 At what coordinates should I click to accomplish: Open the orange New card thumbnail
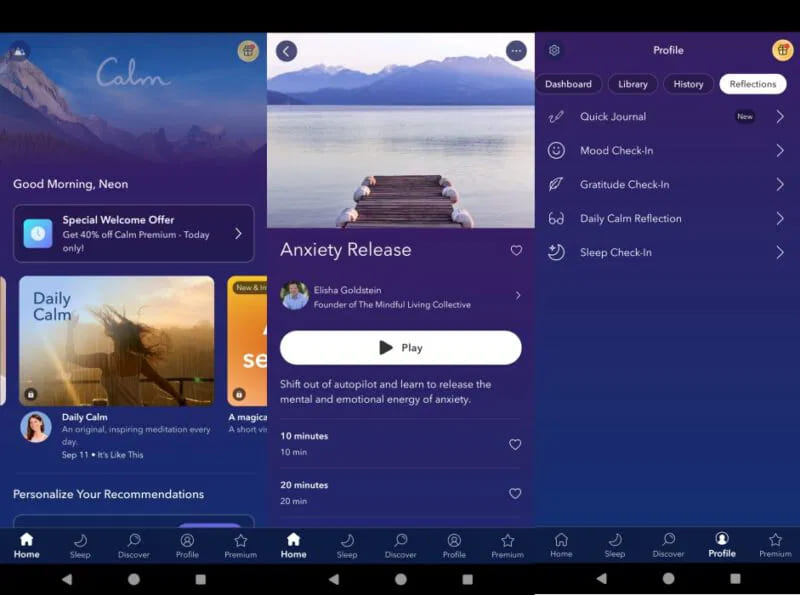point(247,341)
